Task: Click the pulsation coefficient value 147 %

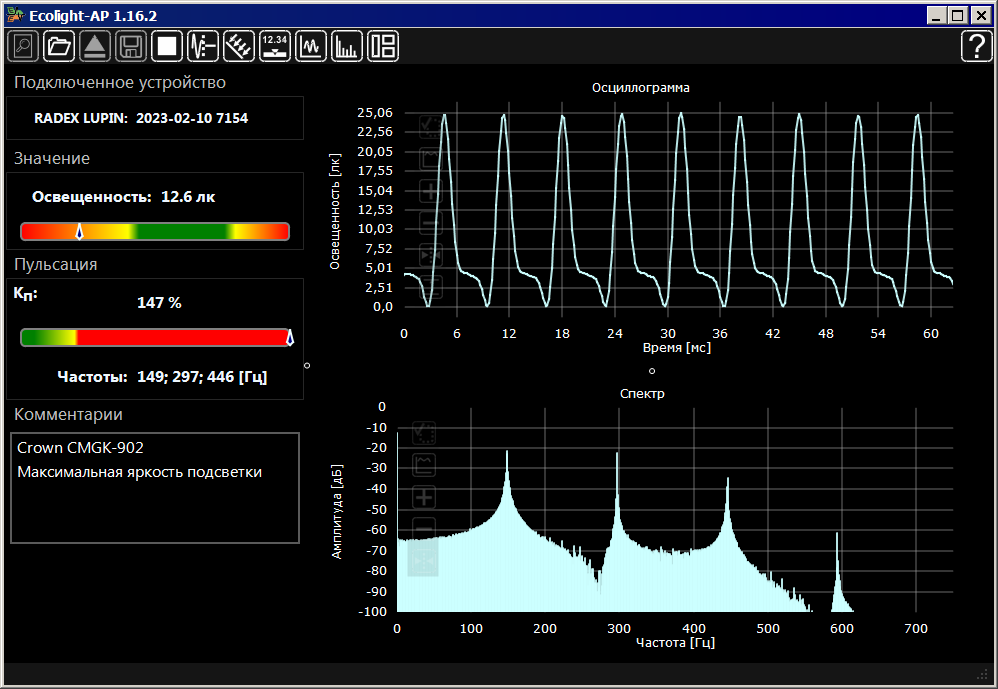Action: (x=159, y=303)
